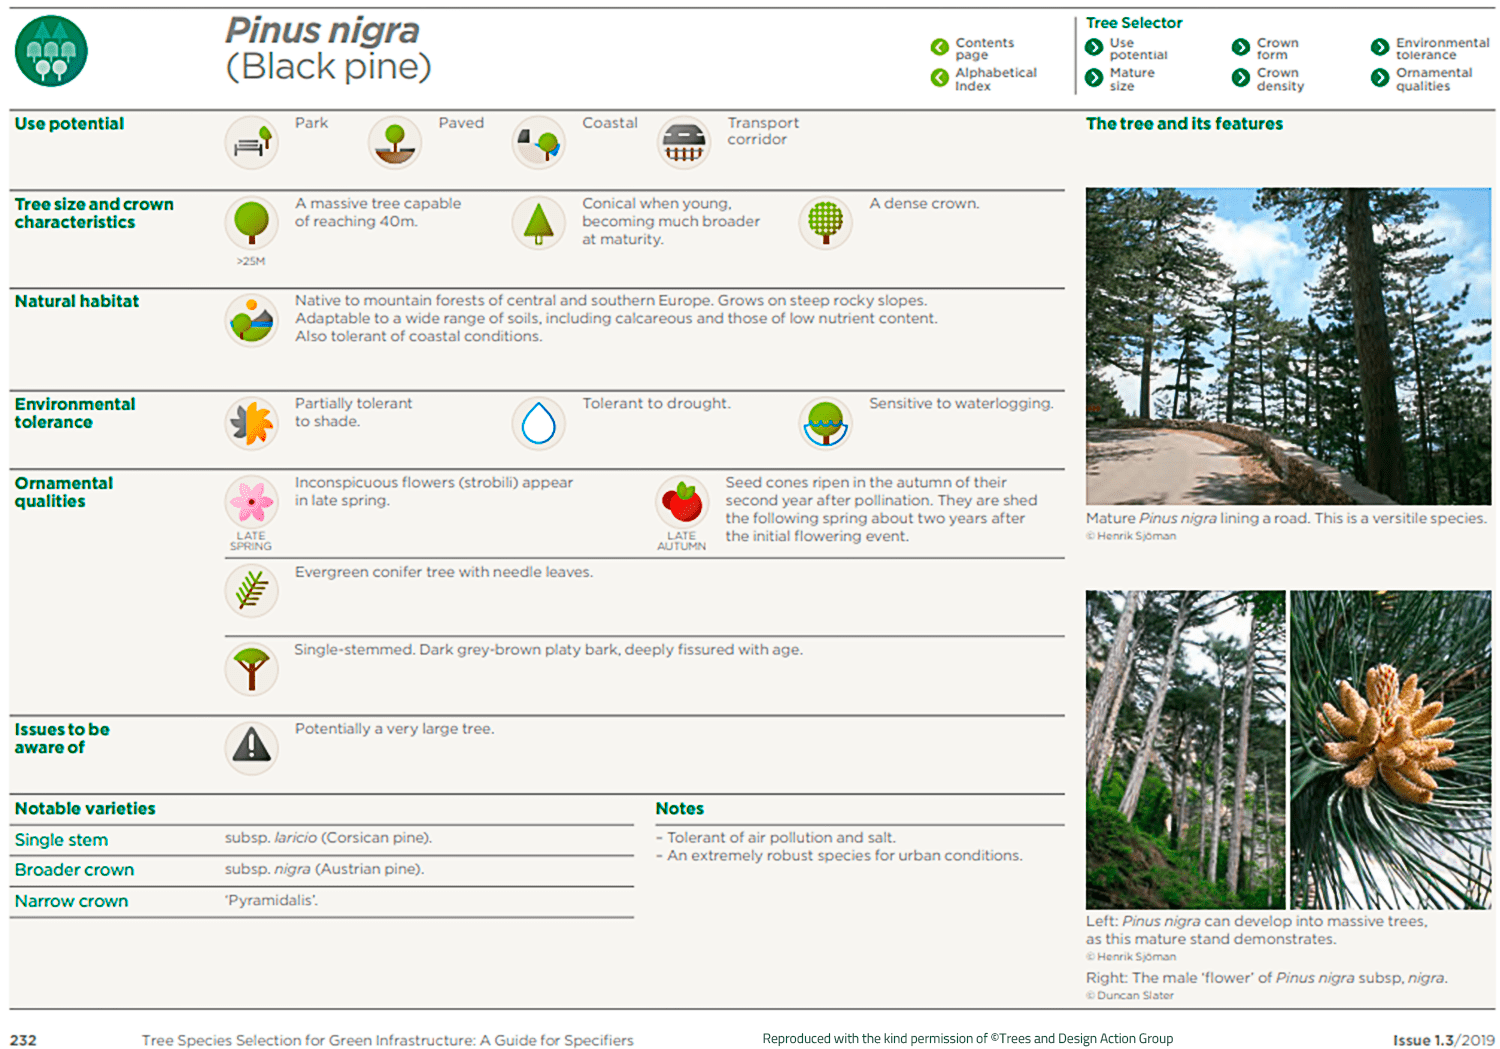Image resolution: width=1500 pixels, height=1049 pixels.
Task: Click the drought tolerance water drop icon
Action: click(x=539, y=423)
